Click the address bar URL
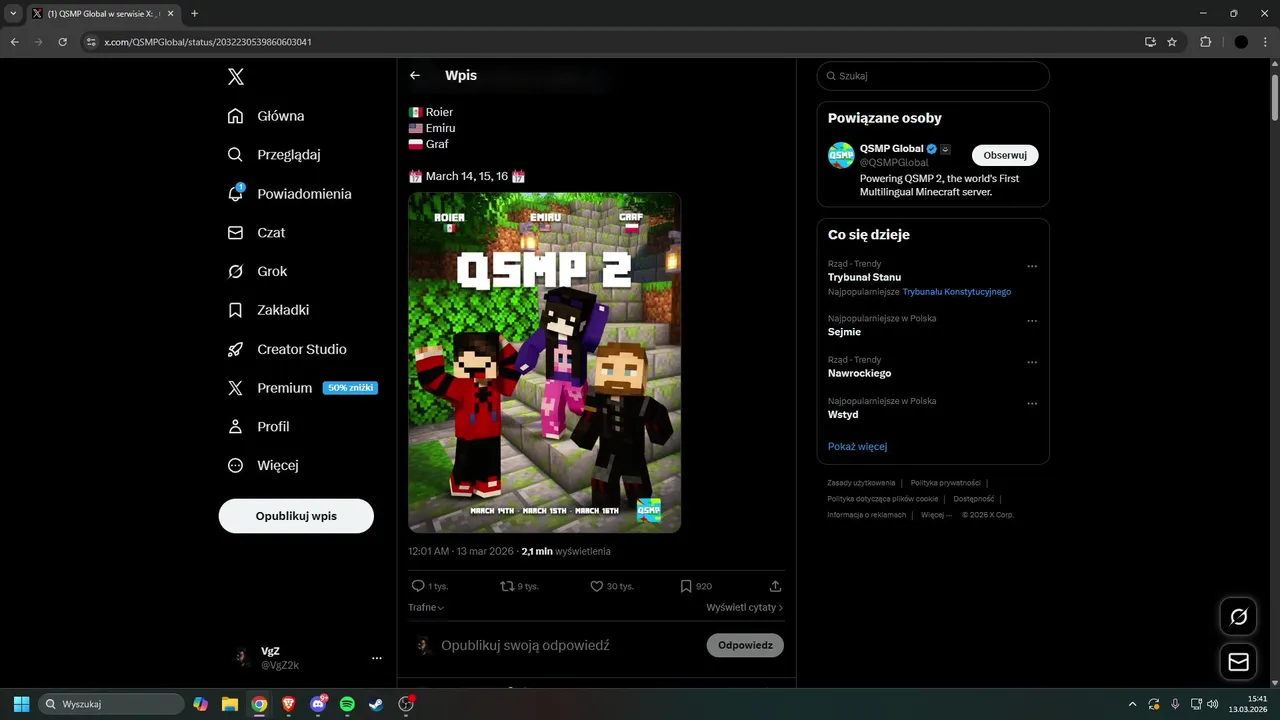Screen dimensions: 1280x720 click(208, 42)
